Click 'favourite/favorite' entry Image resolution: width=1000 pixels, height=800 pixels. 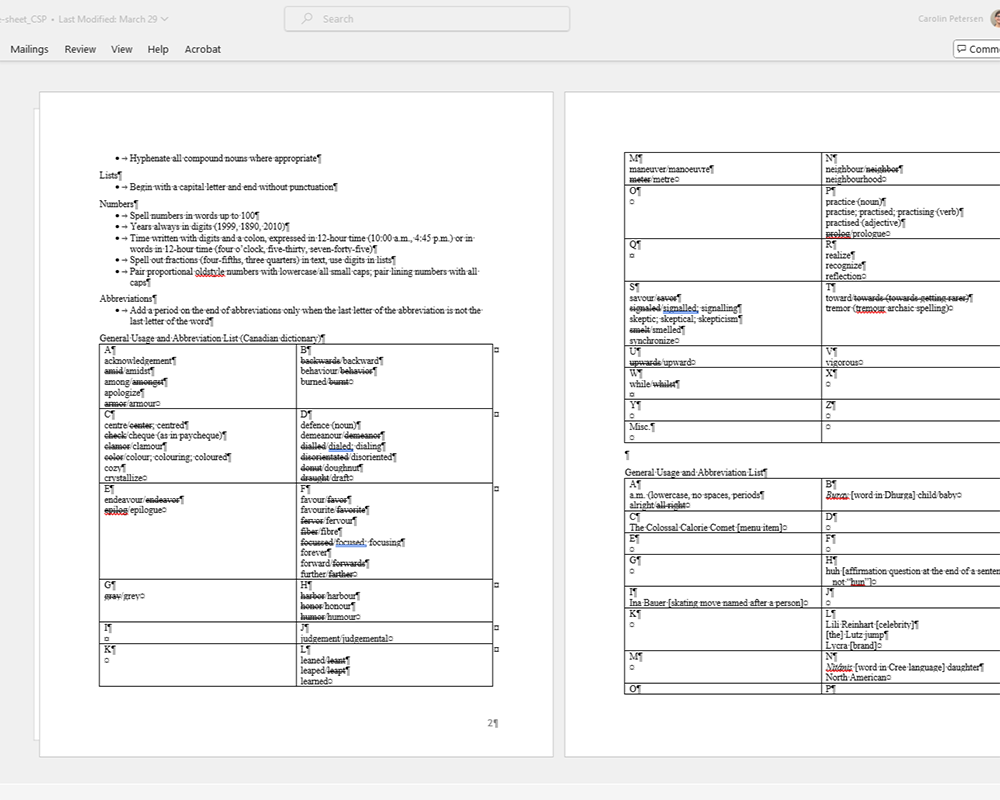click(333, 510)
